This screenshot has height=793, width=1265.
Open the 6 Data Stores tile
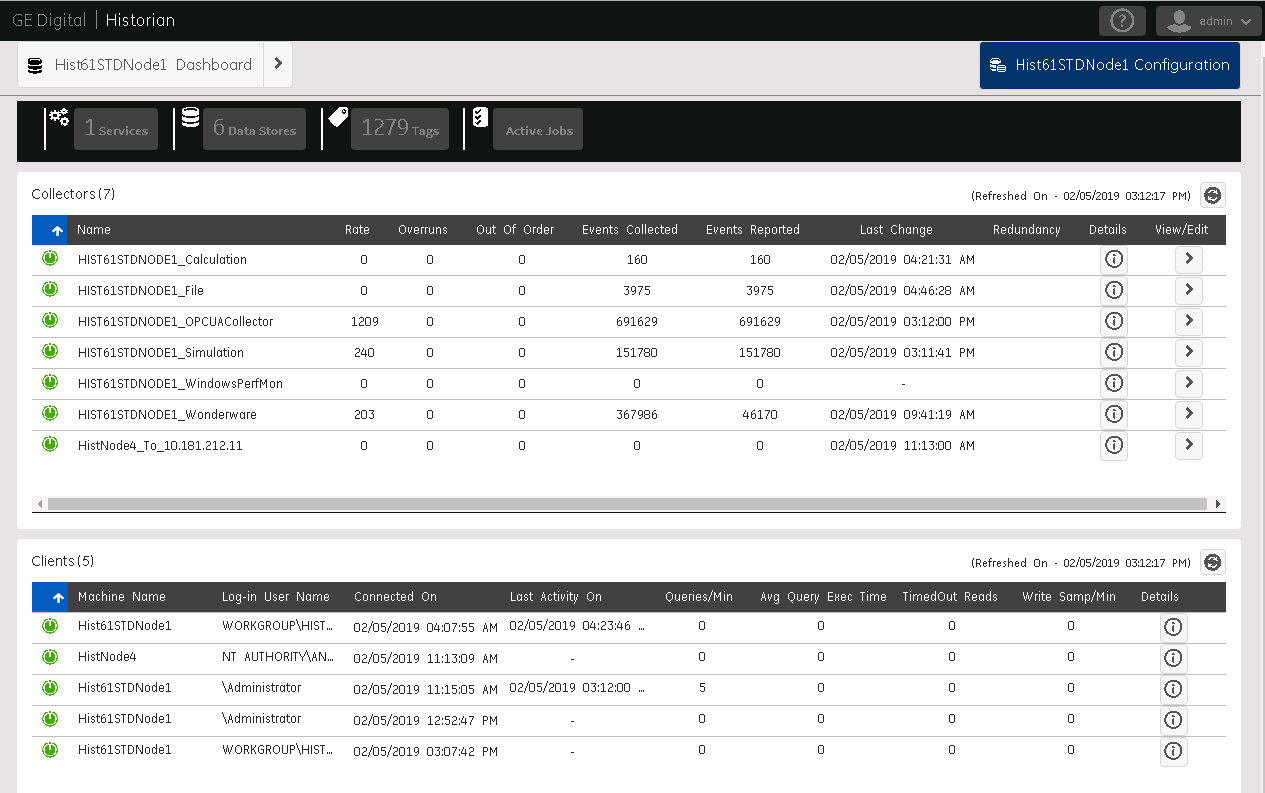tap(254, 130)
